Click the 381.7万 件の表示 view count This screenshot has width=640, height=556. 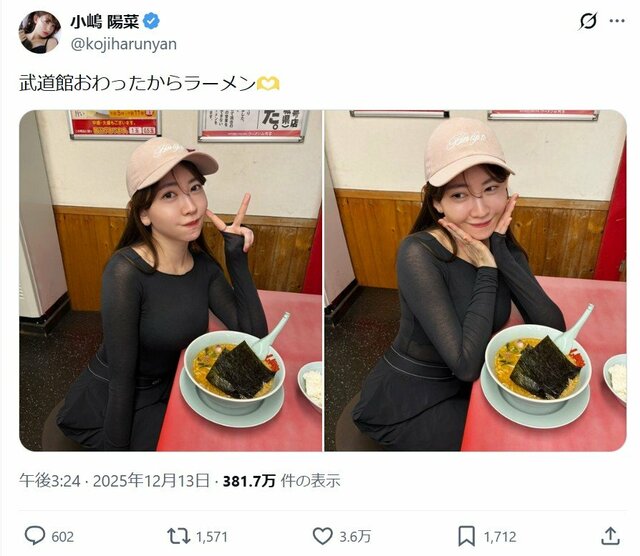click(282, 481)
